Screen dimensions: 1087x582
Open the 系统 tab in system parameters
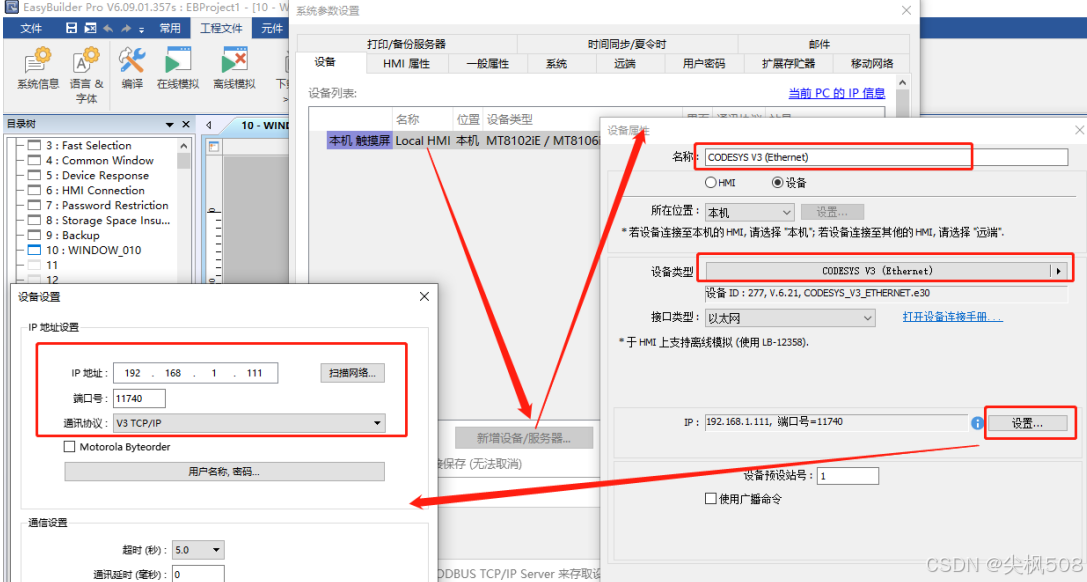click(x=557, y=63)
